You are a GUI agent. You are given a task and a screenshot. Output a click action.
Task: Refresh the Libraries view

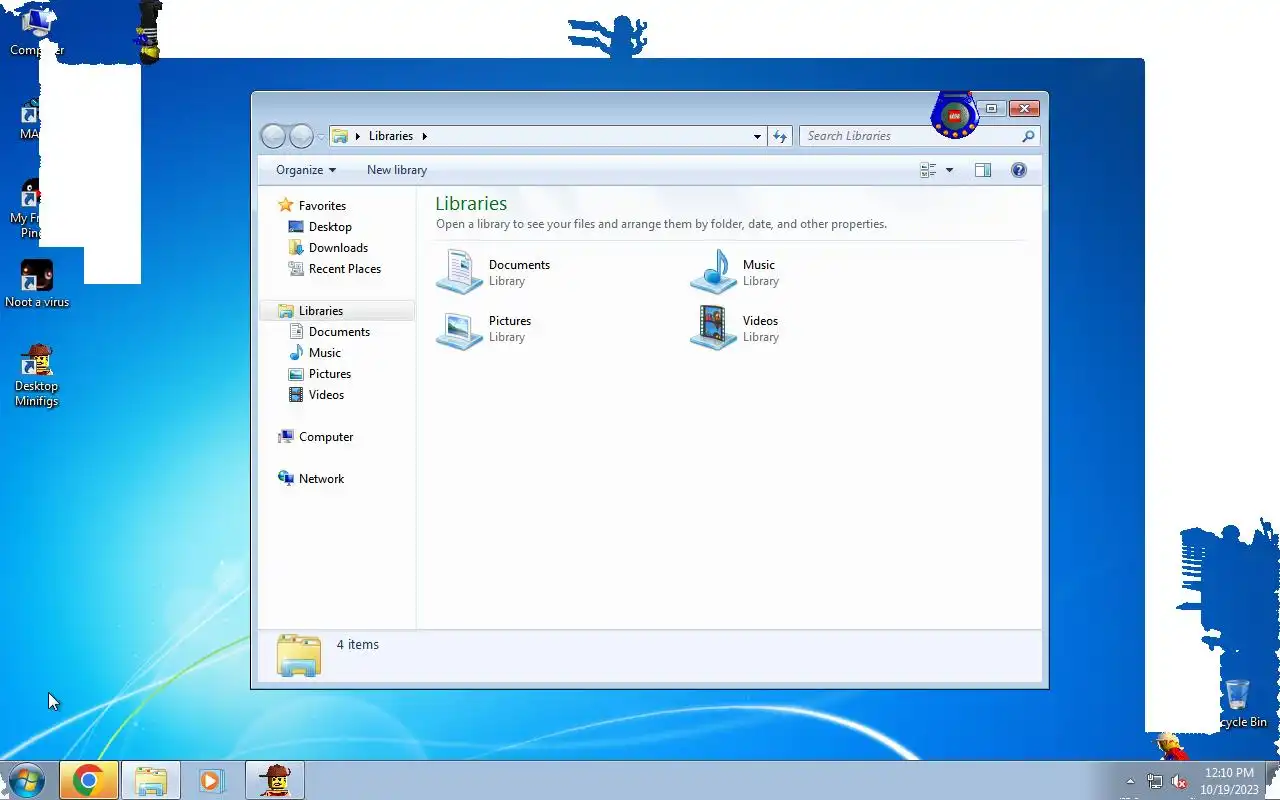(x=780, y=136)
